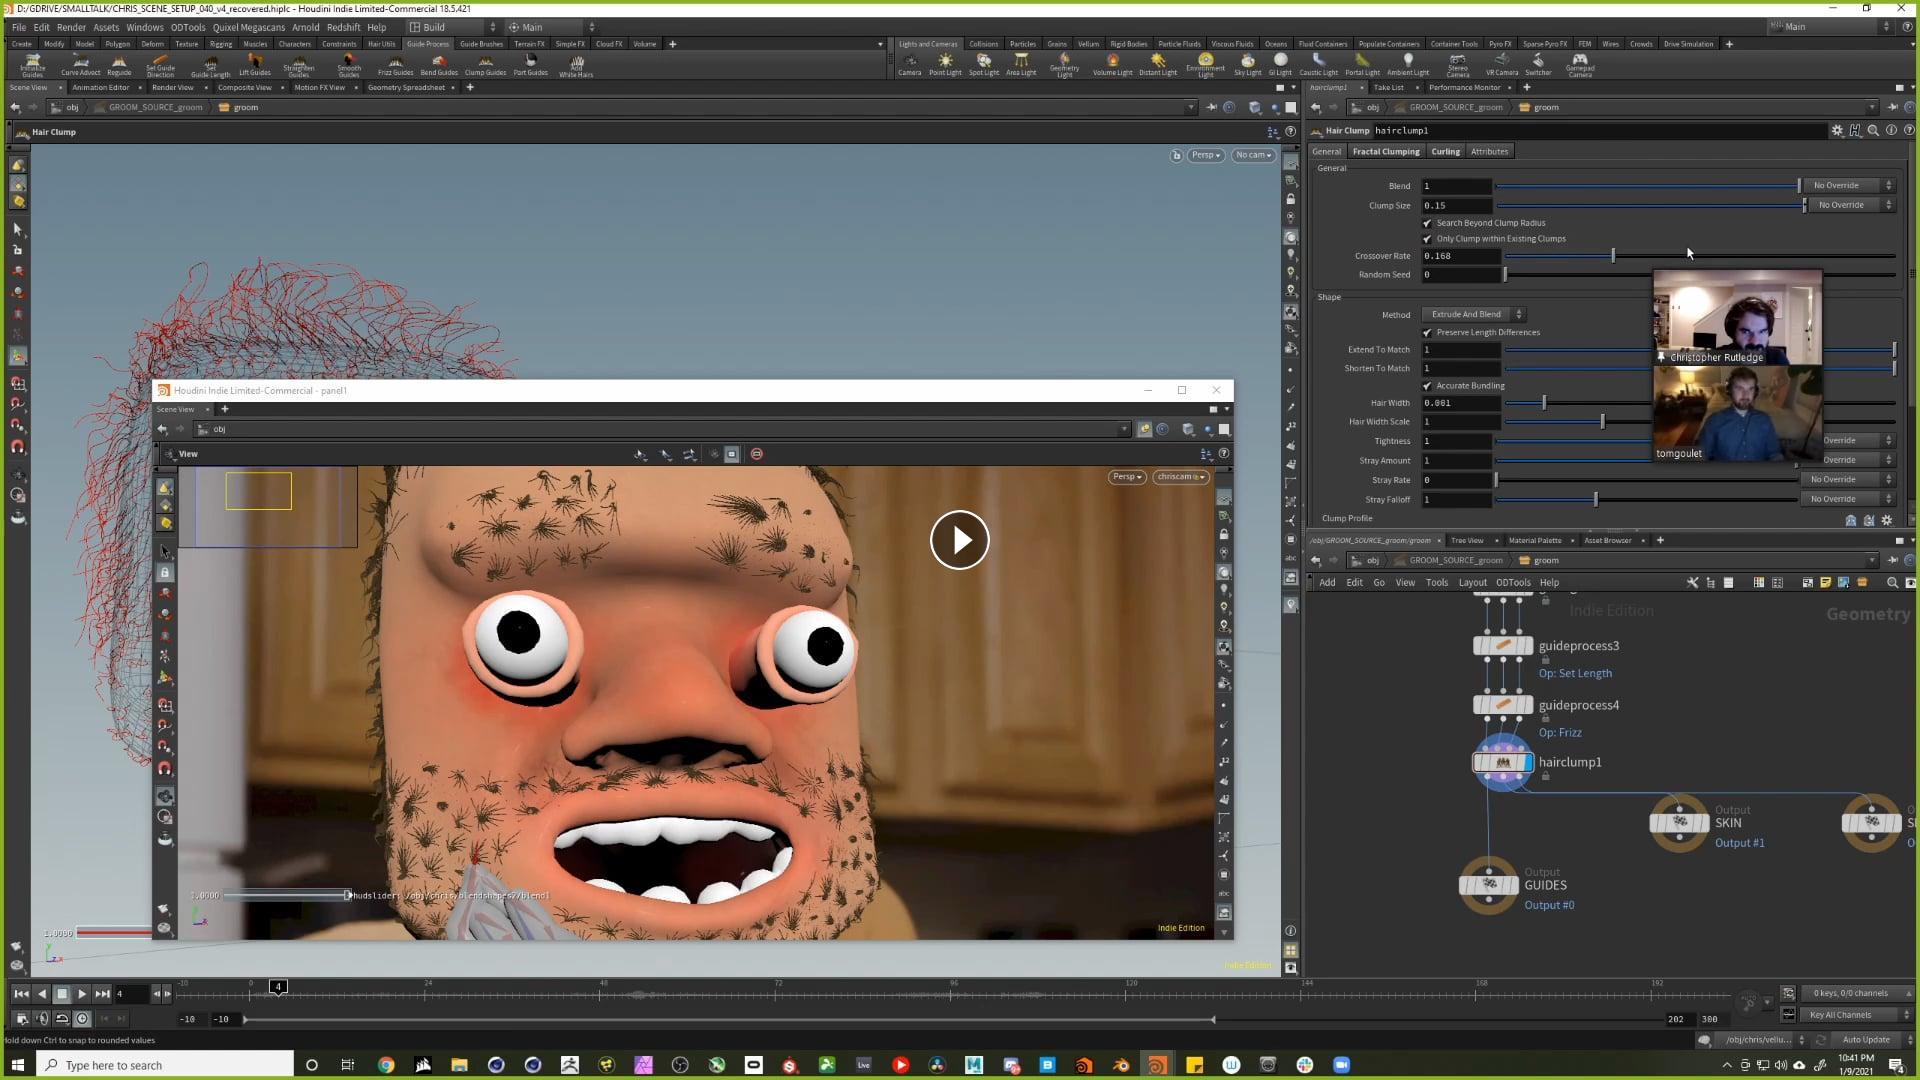Click the video play button overlay
Image resolution: width=1920 pixels, height=1080 pixels.
click(959, 540)
